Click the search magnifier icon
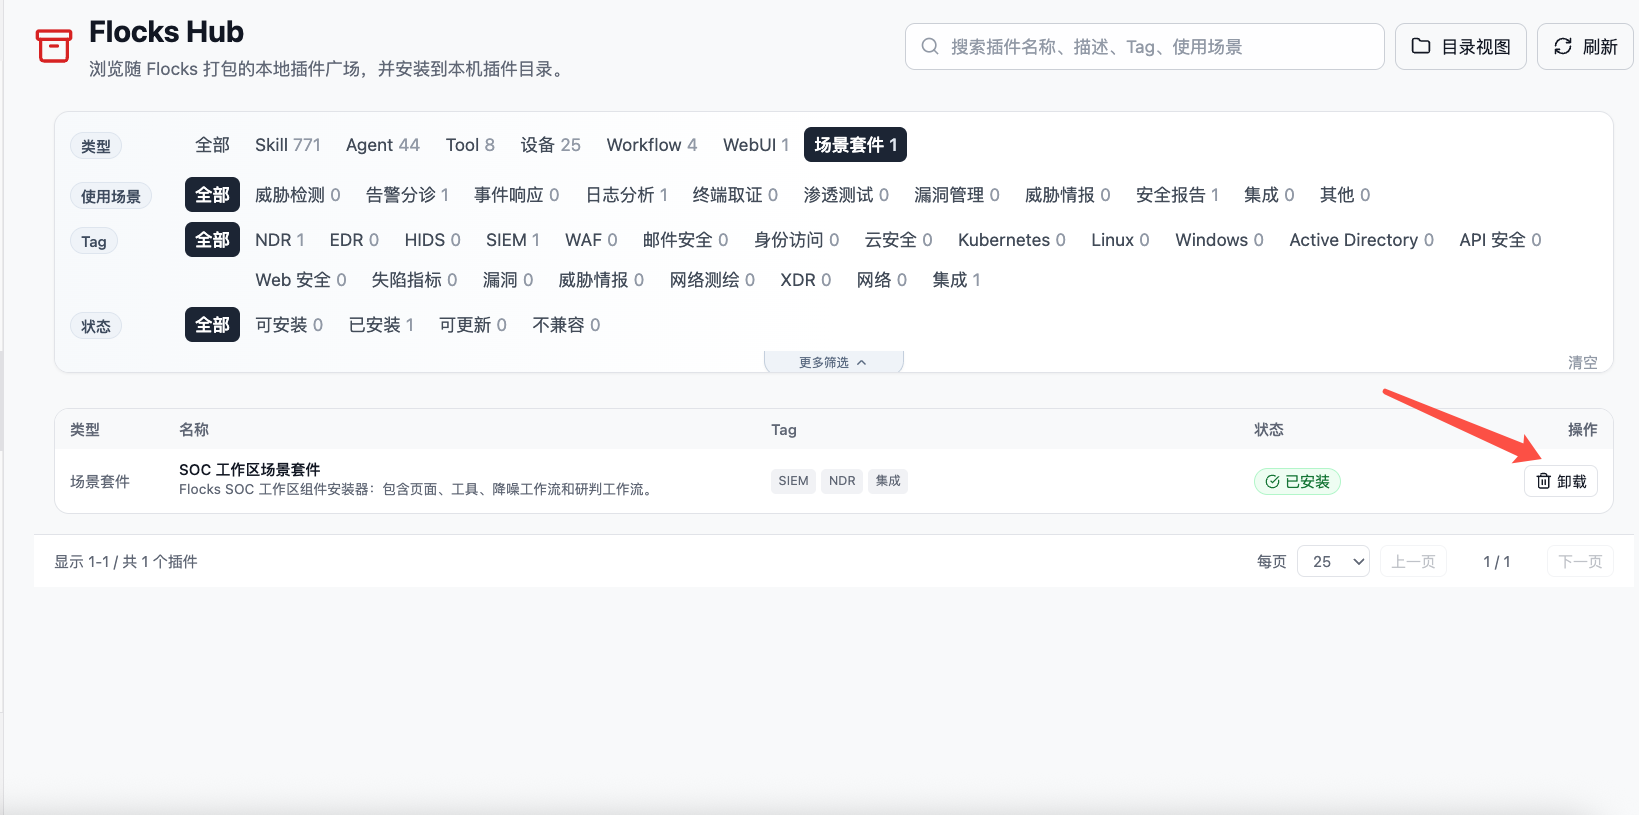The height and width of the screenshot is (815, 1639). point(930,47)
